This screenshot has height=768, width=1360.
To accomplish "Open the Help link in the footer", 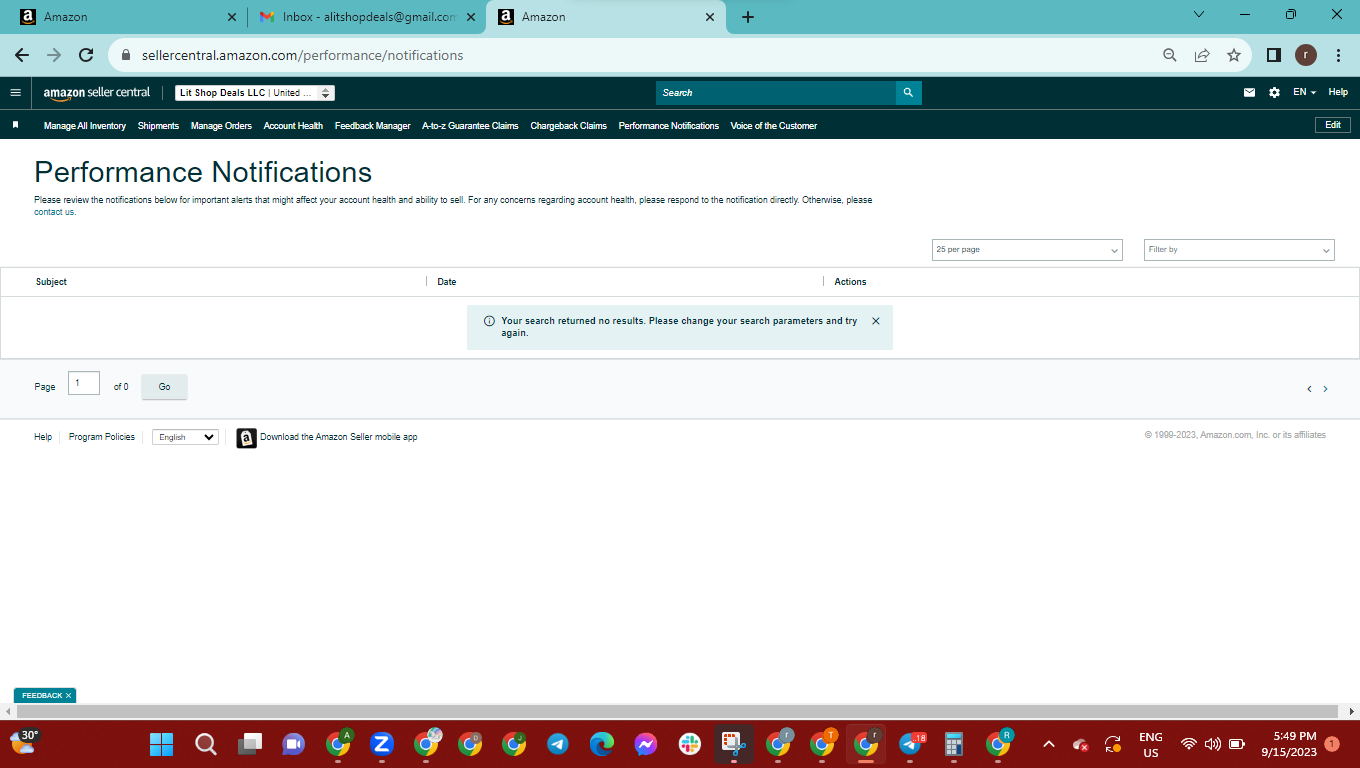I will (x=43, y=437).
